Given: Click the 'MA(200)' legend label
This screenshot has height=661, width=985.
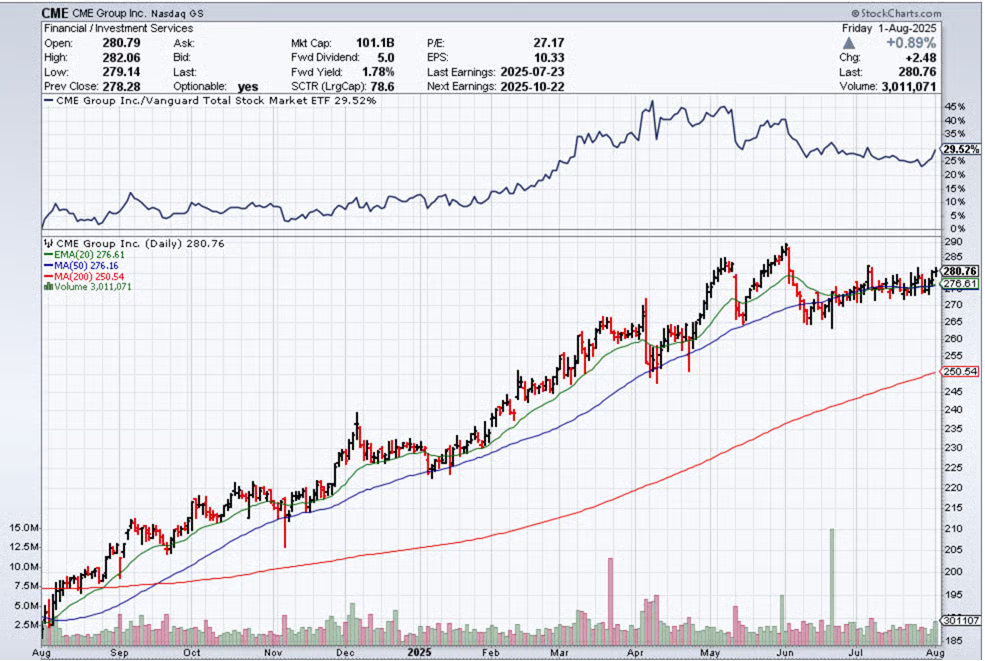Looking at the screenshot, I should pos(73,276).
